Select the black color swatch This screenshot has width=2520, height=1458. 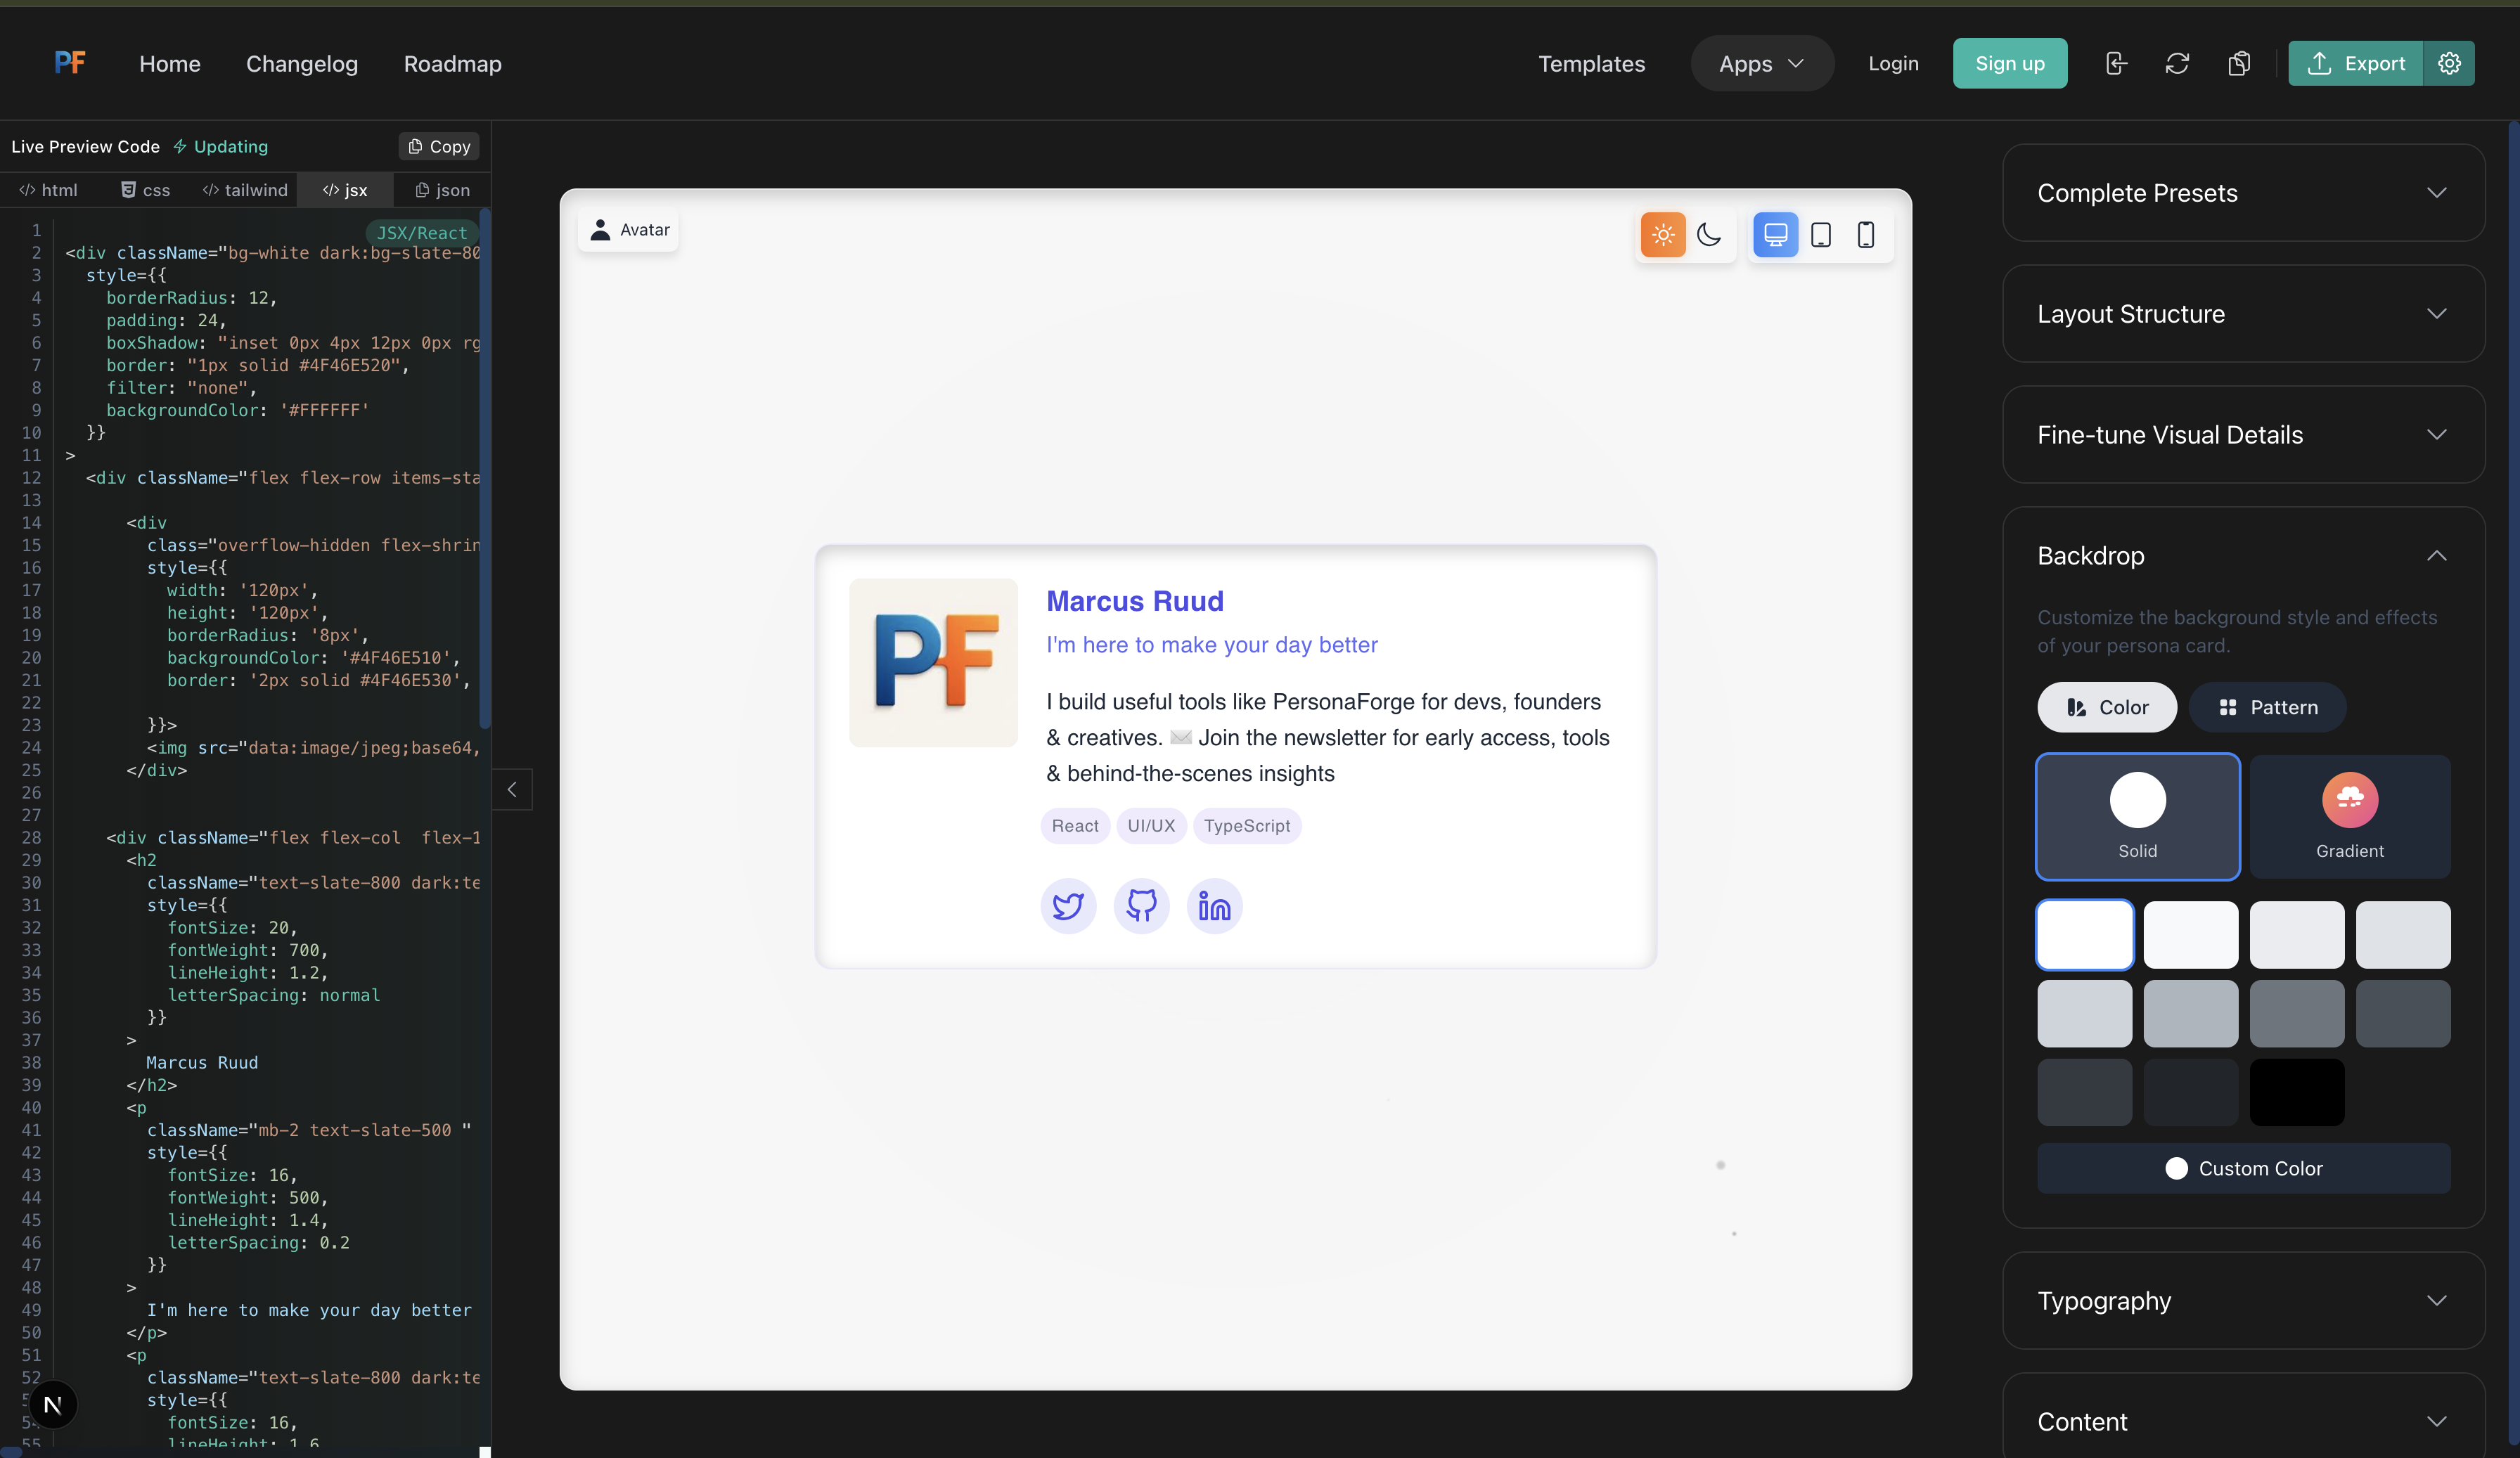click(x=2297, y=1093)
